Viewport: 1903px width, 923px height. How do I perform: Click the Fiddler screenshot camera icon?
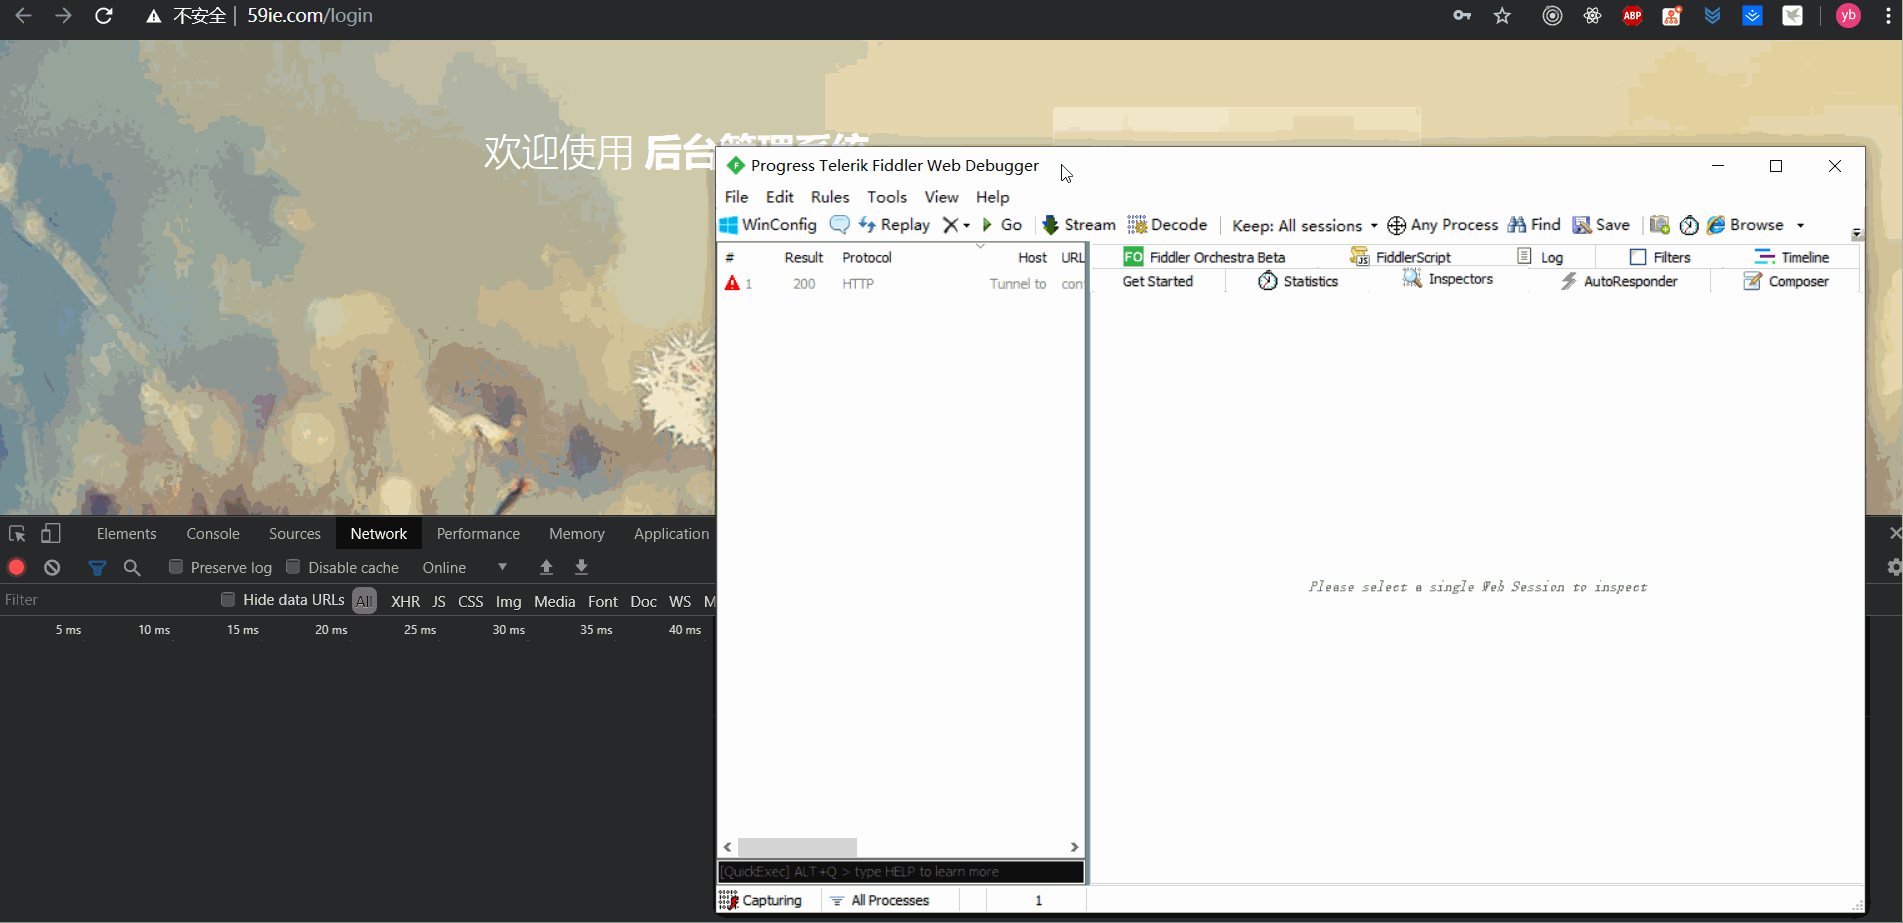click(x=1660, y=225)
